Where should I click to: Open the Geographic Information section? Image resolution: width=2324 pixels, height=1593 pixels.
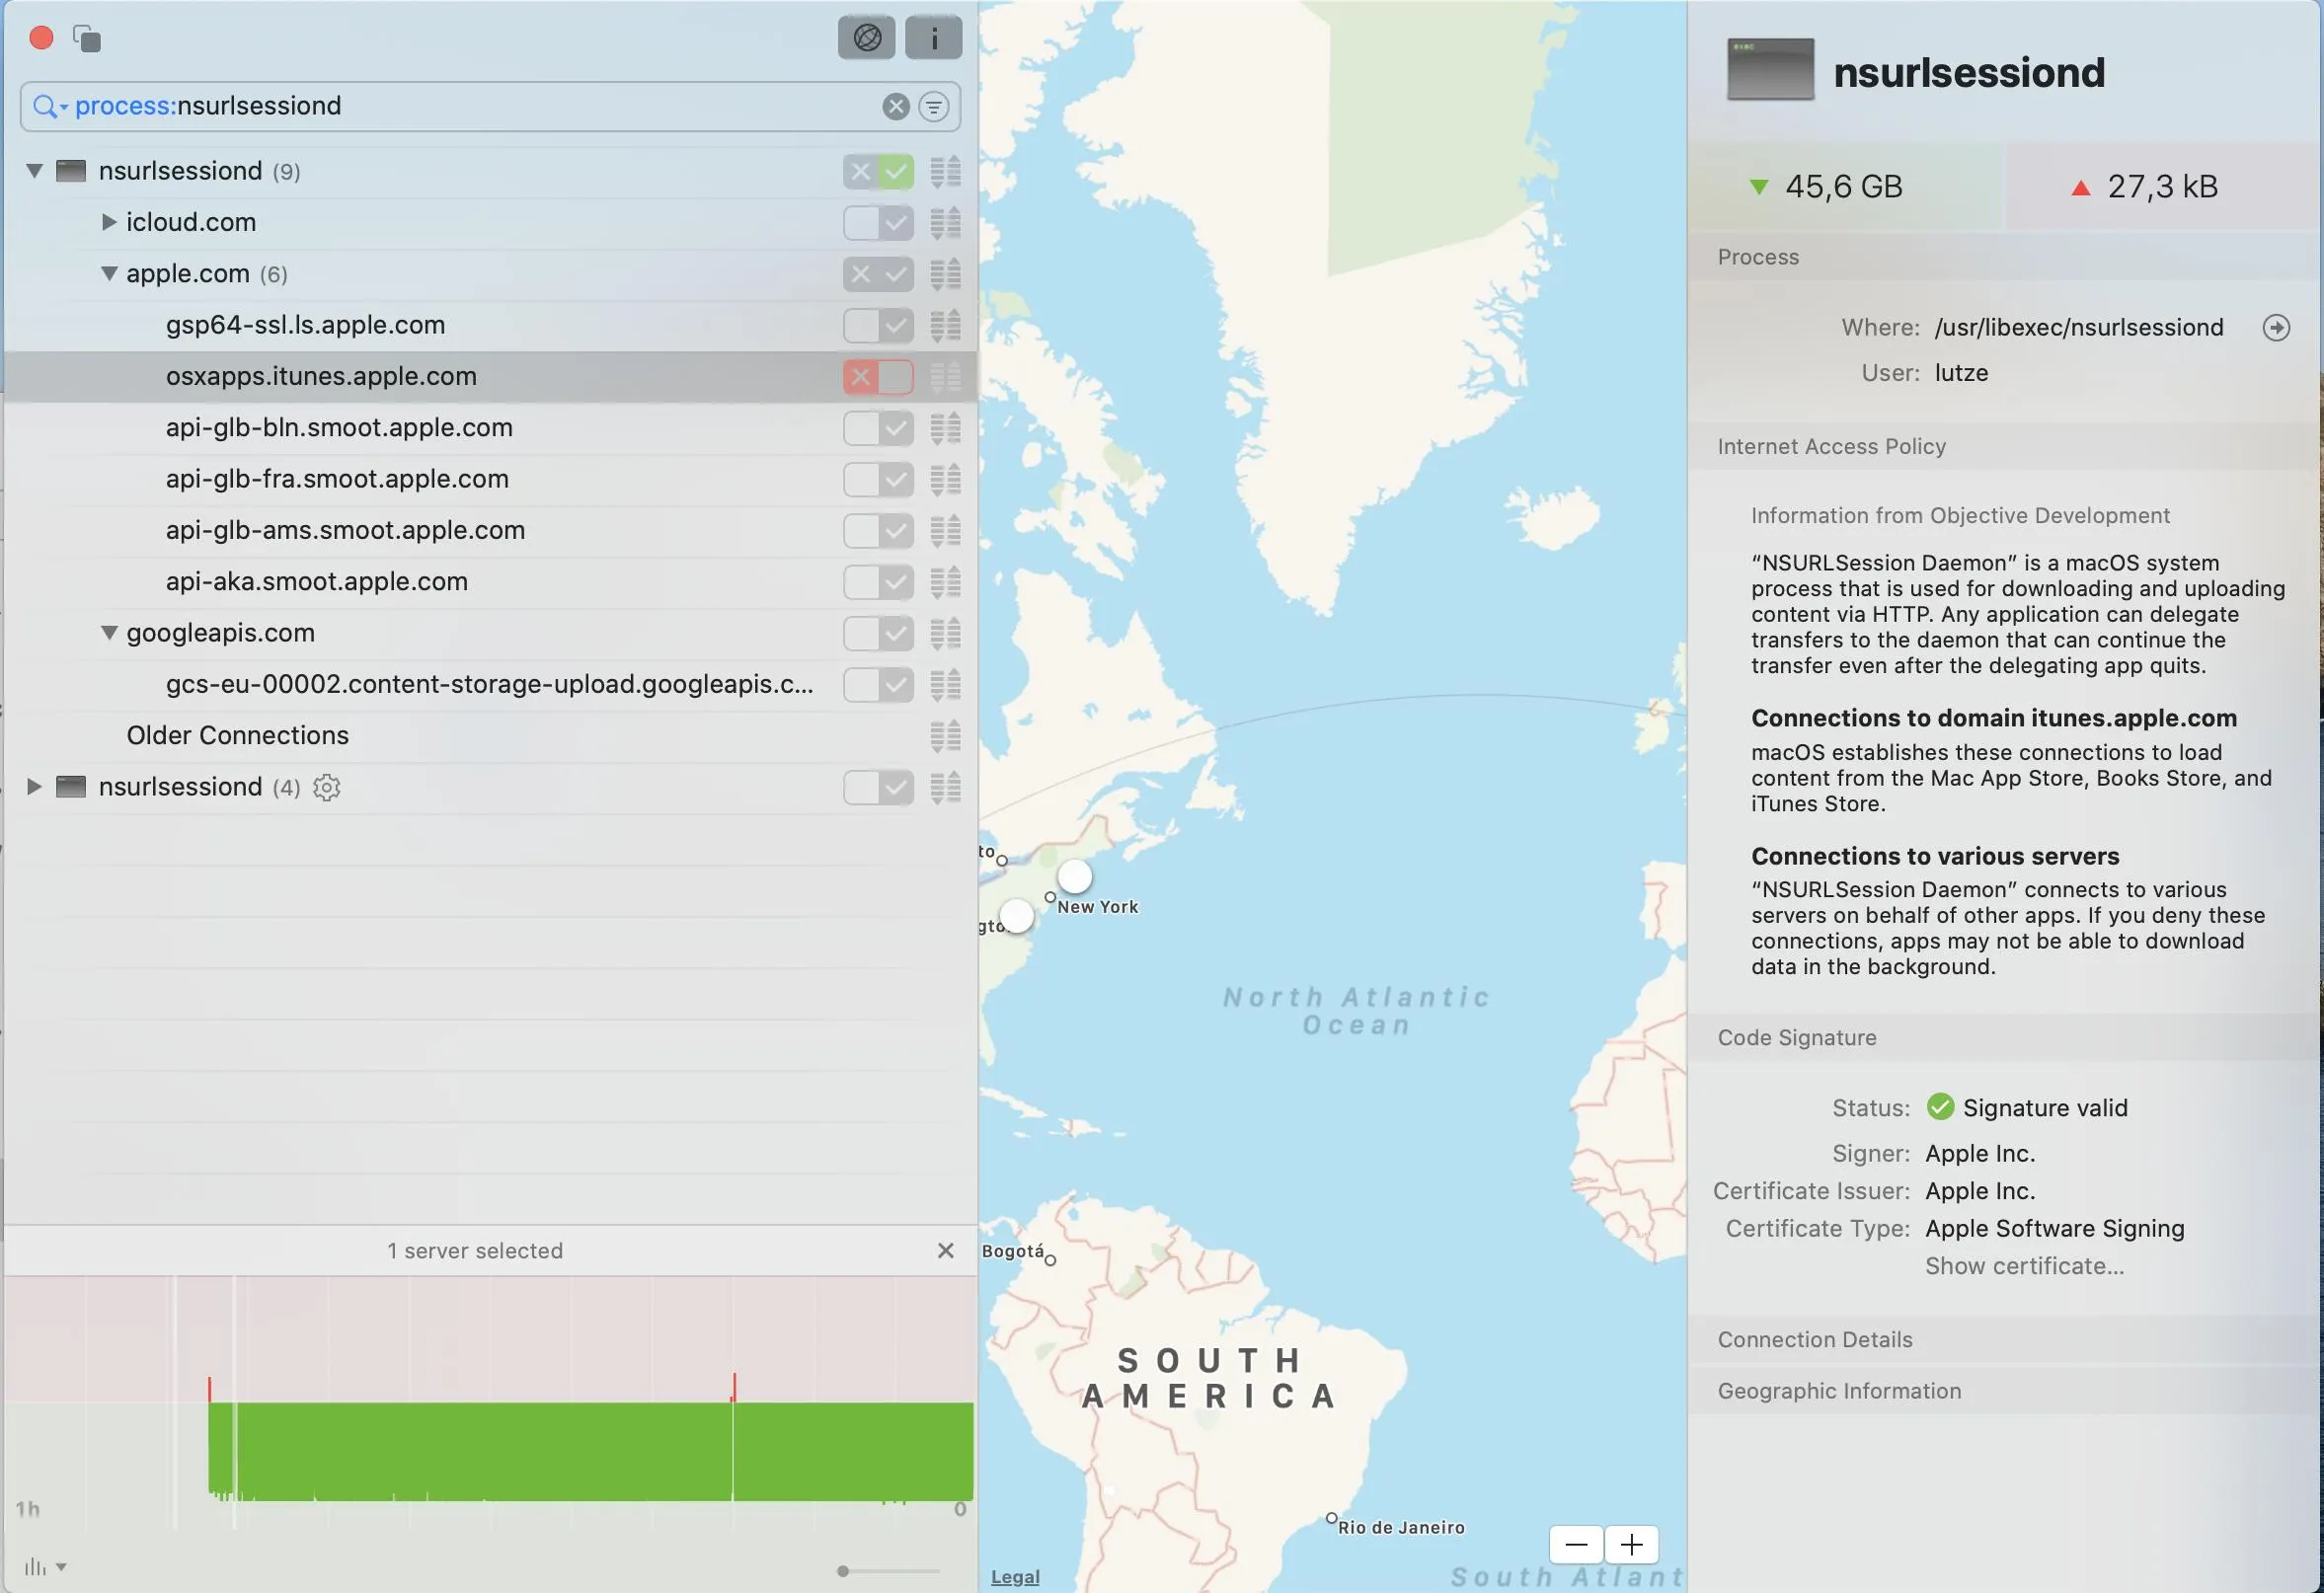[1838, 1391]
